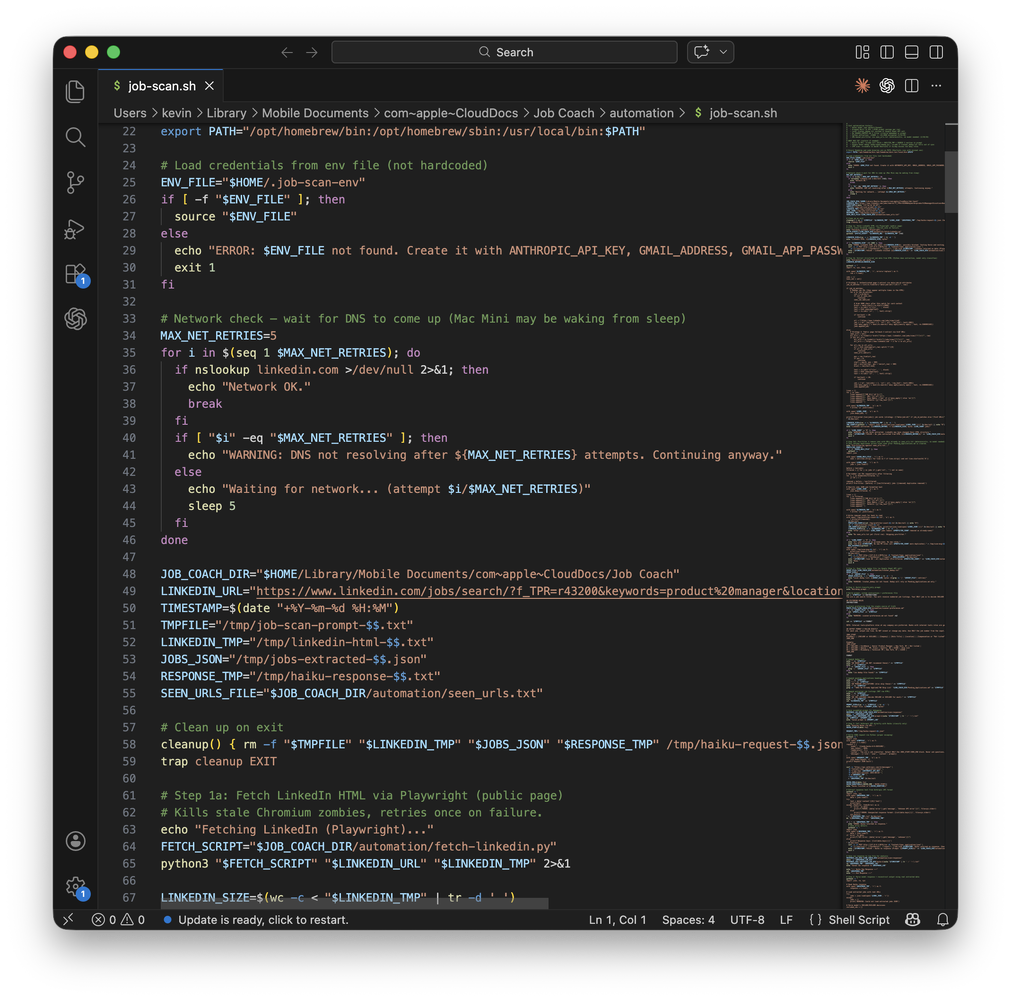Viewport: 1011px width, 1000px height.
Task: Click line number 48 in the gutter
Action: (x=129, y=574)
